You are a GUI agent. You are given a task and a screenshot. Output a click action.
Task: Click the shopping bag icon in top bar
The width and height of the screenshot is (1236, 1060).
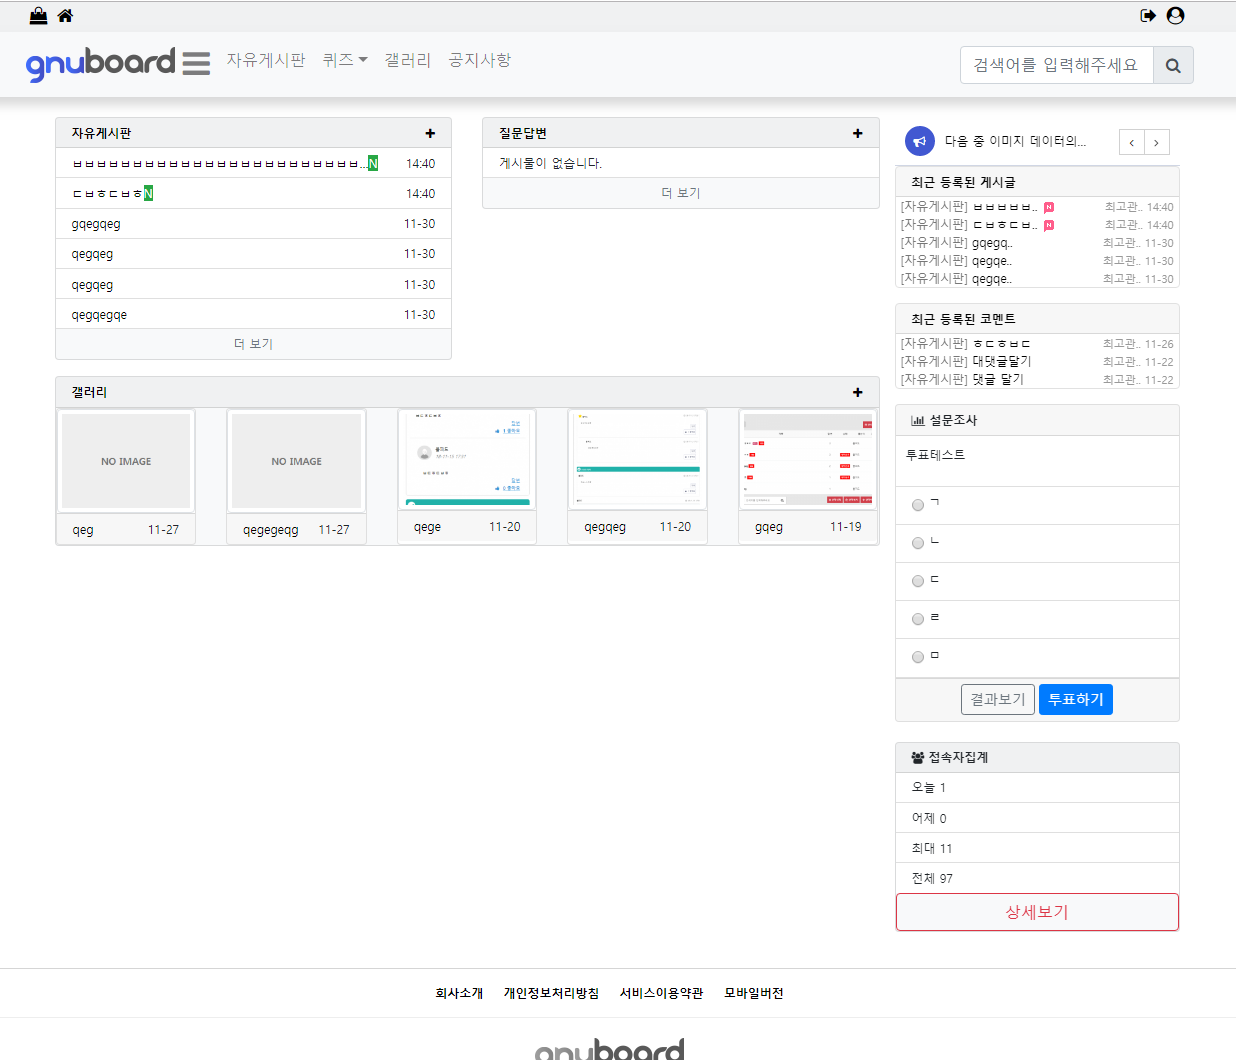pyautogui.click(x=38, y=15)
